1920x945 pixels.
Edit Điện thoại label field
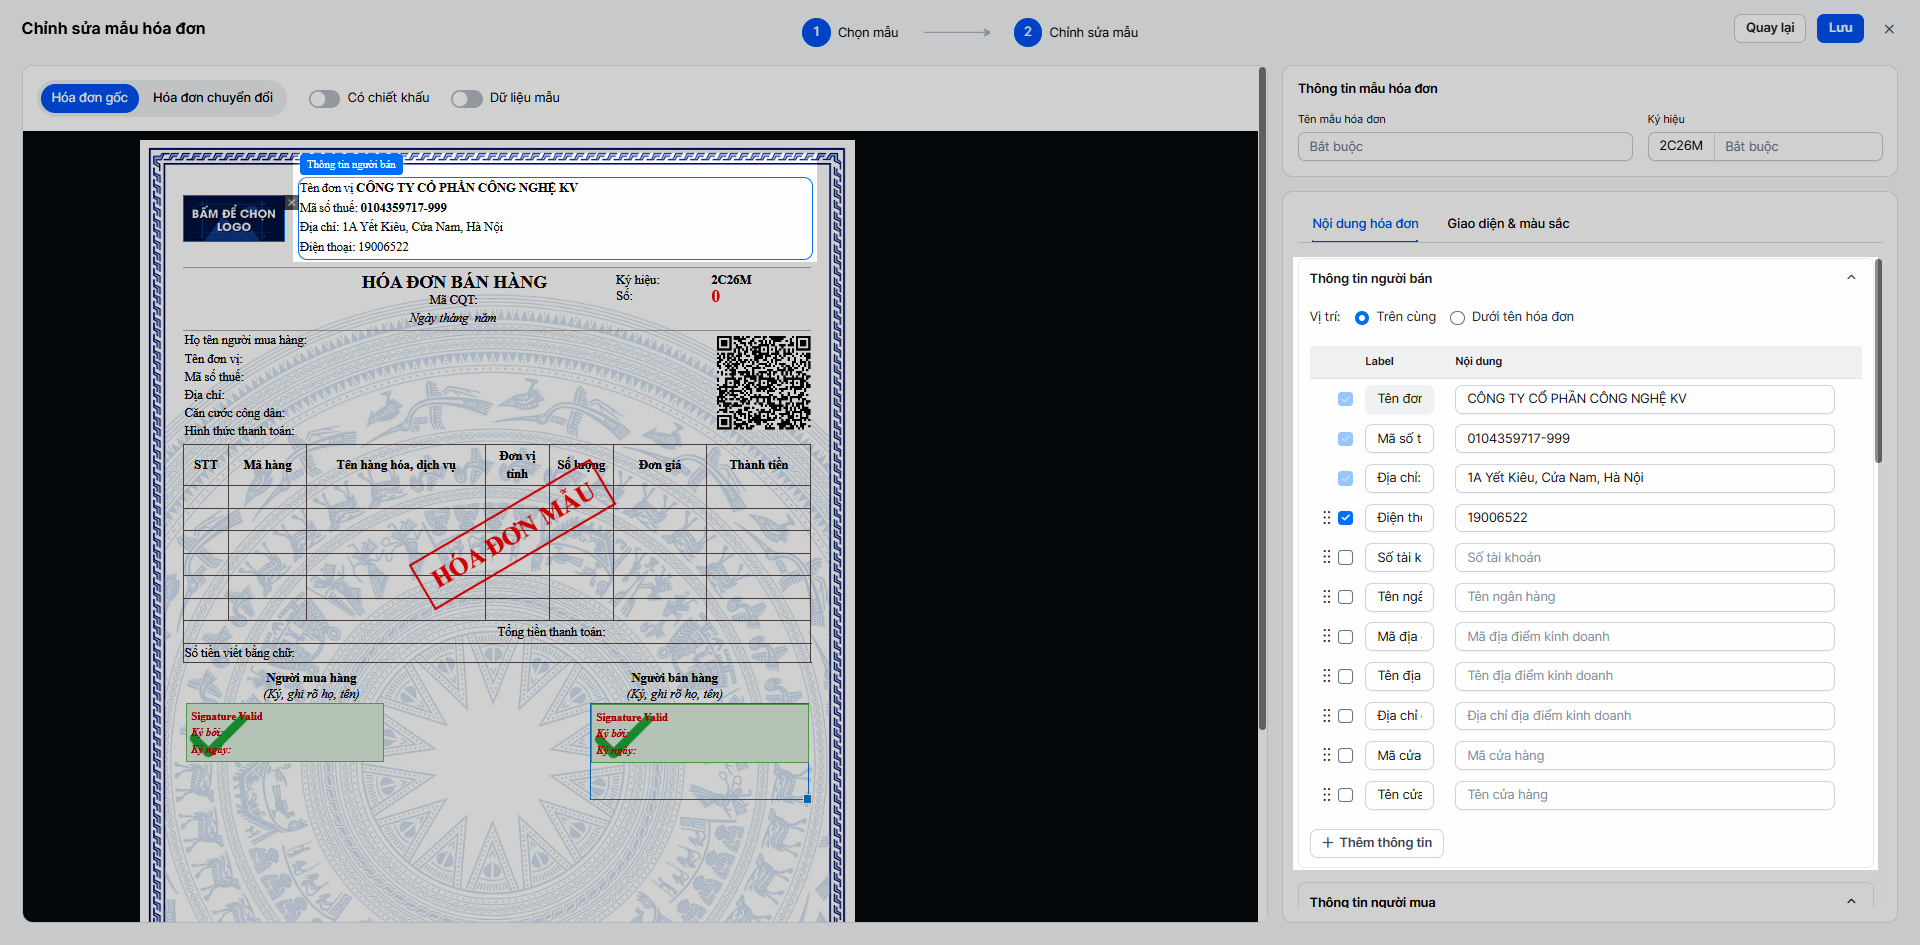point(1399,518)
